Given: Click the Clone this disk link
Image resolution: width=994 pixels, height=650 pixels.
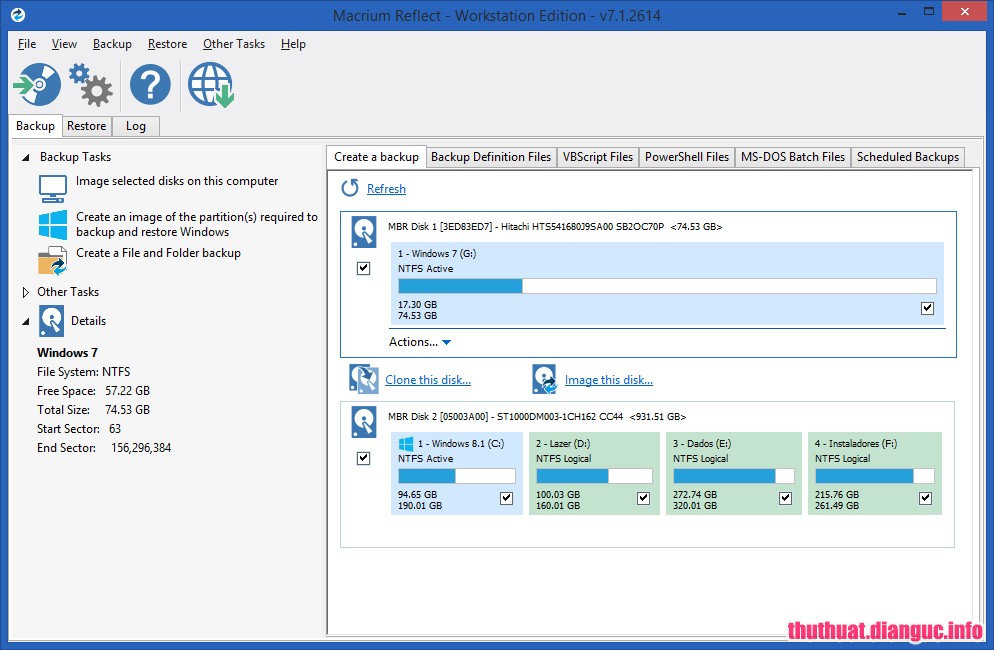Looking at the screenshot, I should 428,379.
